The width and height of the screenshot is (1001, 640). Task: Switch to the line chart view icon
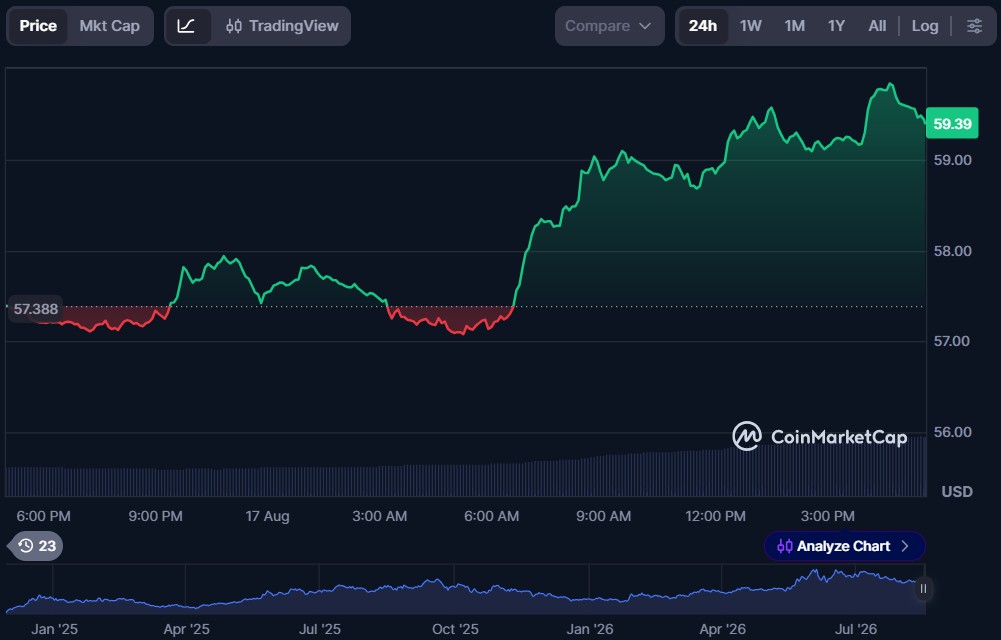coord(186,26)
